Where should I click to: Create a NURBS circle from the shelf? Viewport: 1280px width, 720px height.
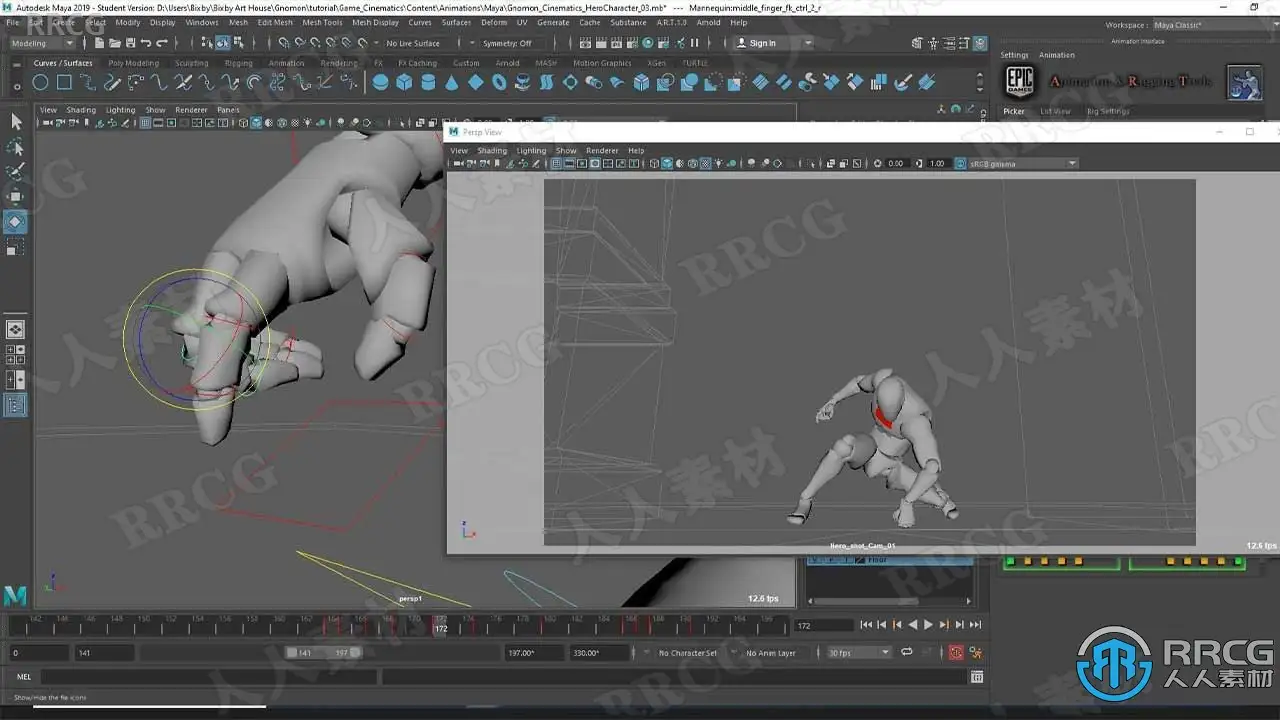tap(42, 83)
